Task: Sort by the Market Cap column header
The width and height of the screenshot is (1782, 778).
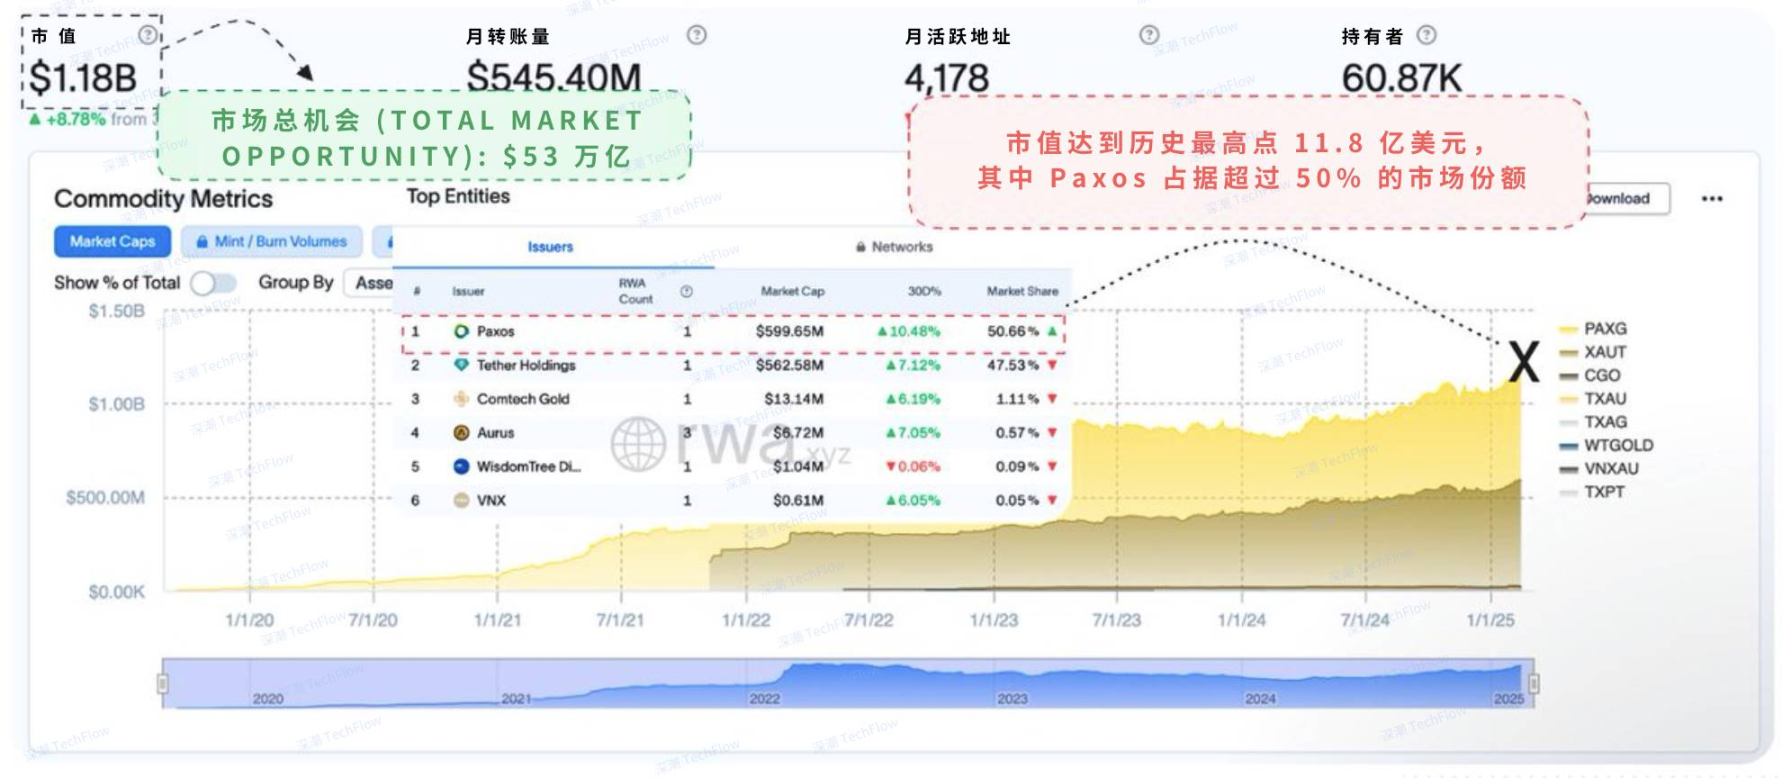Action: 792,291
